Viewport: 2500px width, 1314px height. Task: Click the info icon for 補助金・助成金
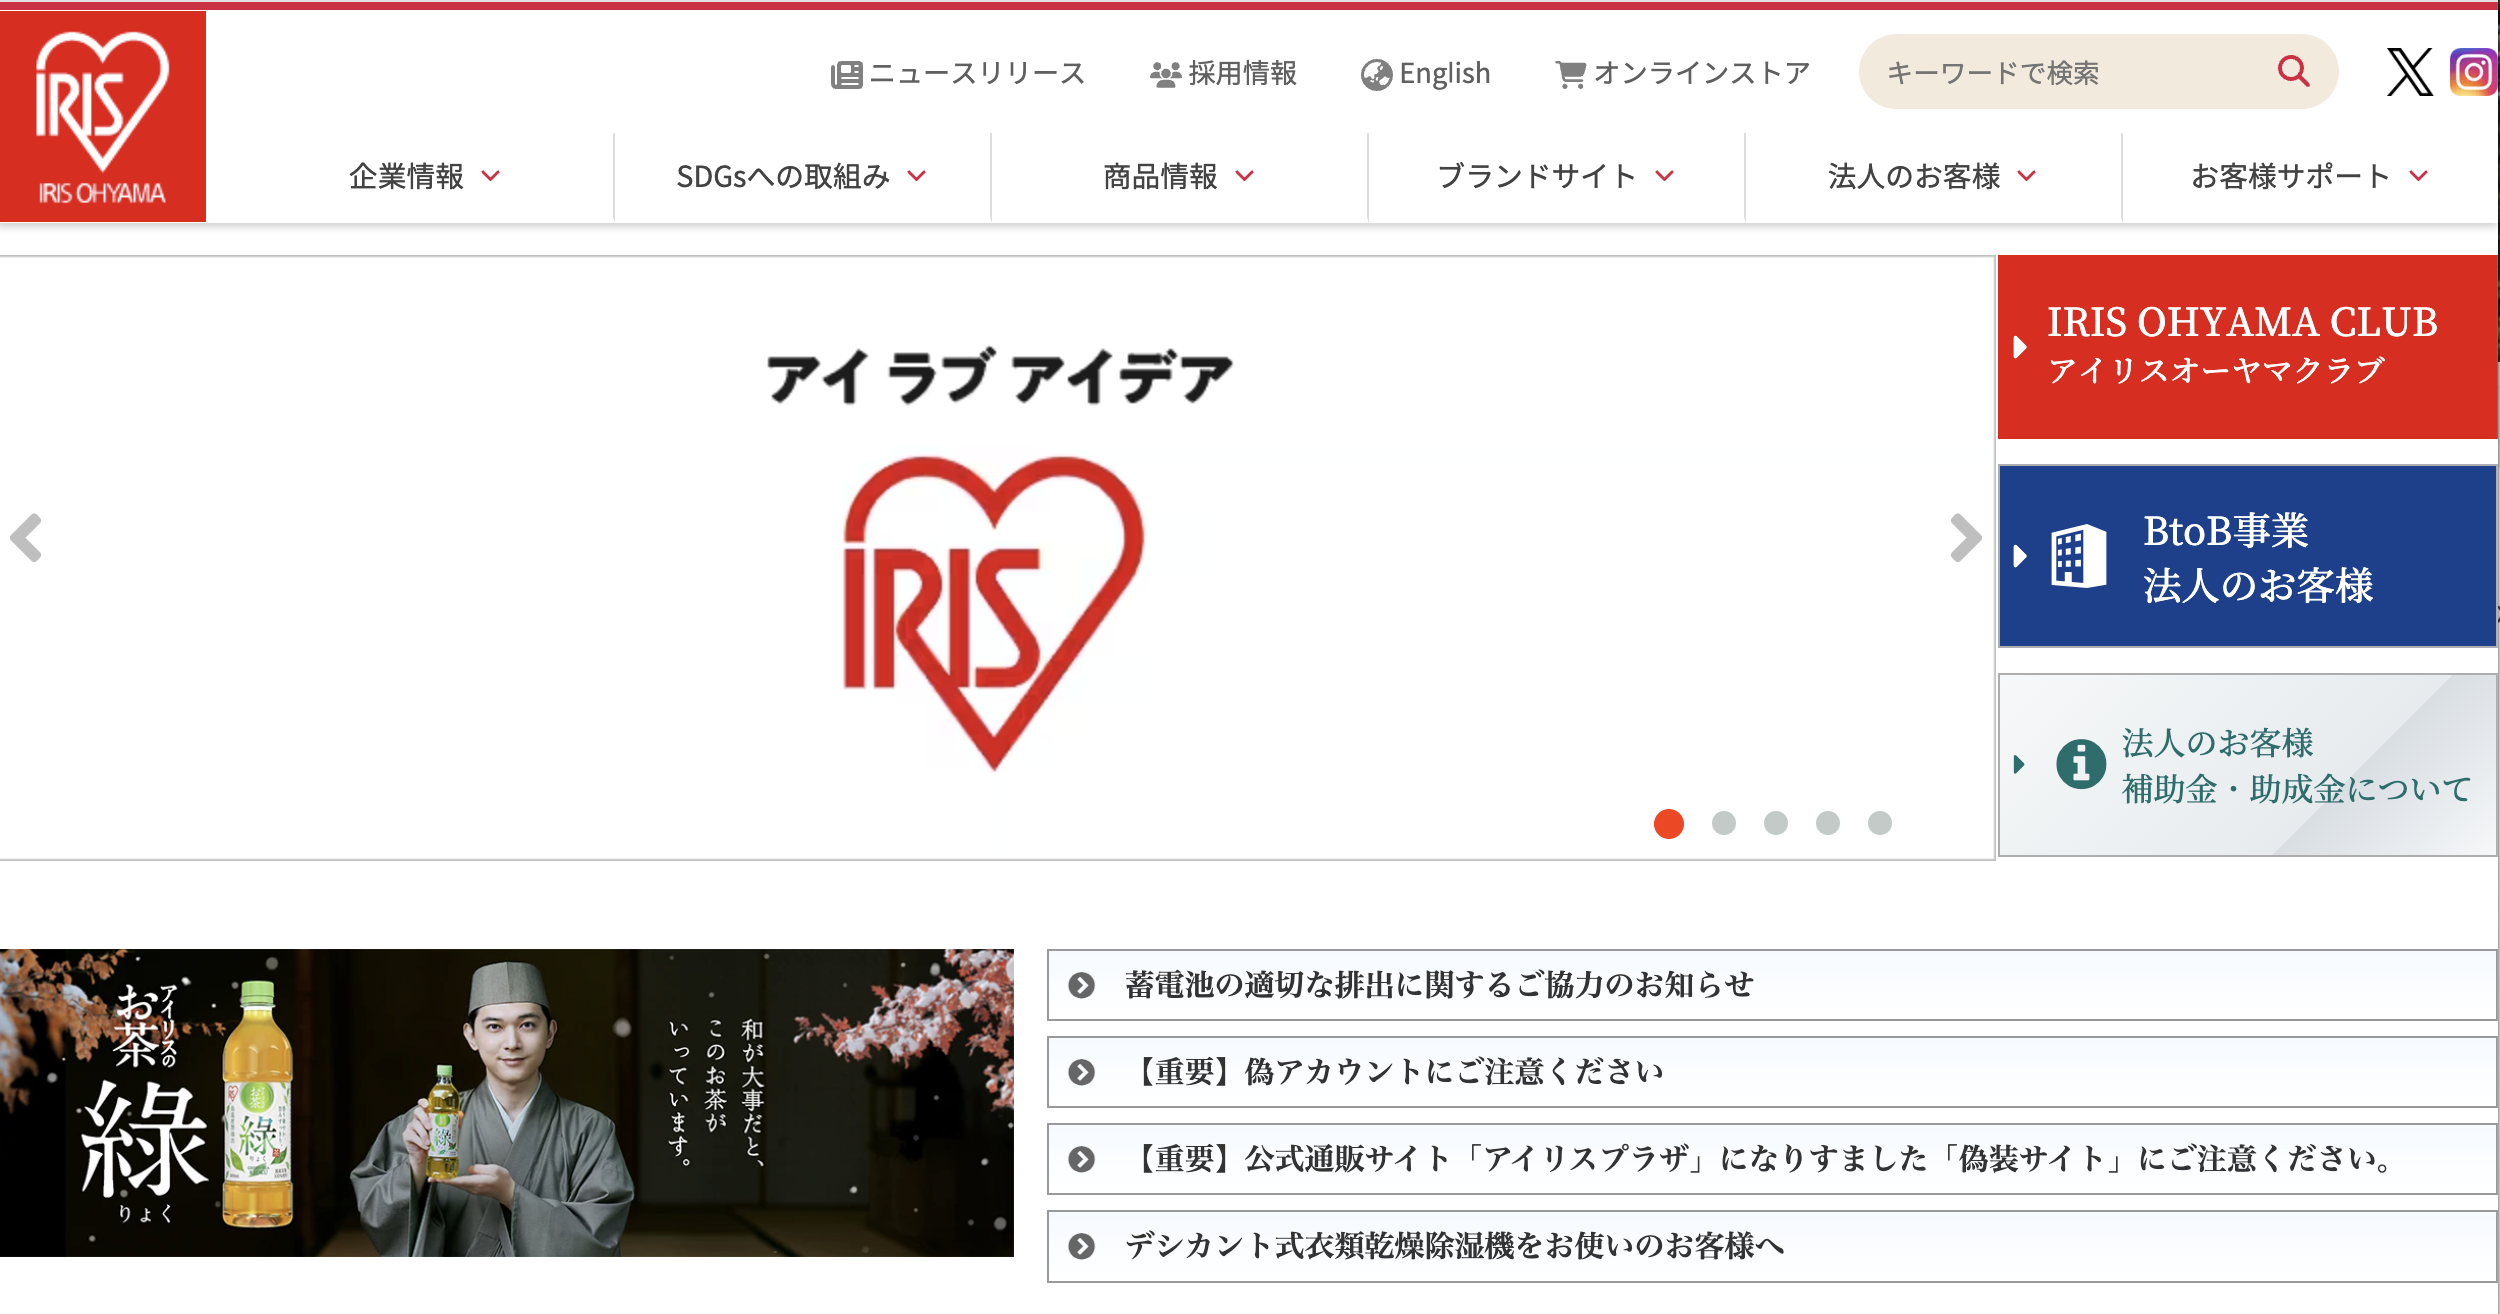2081,765
